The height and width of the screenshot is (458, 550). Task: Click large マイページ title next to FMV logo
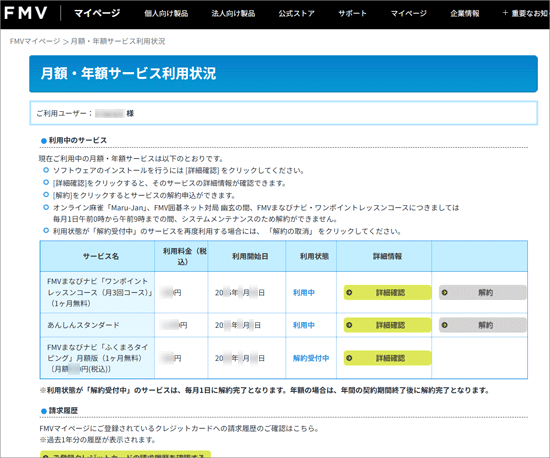97,13
